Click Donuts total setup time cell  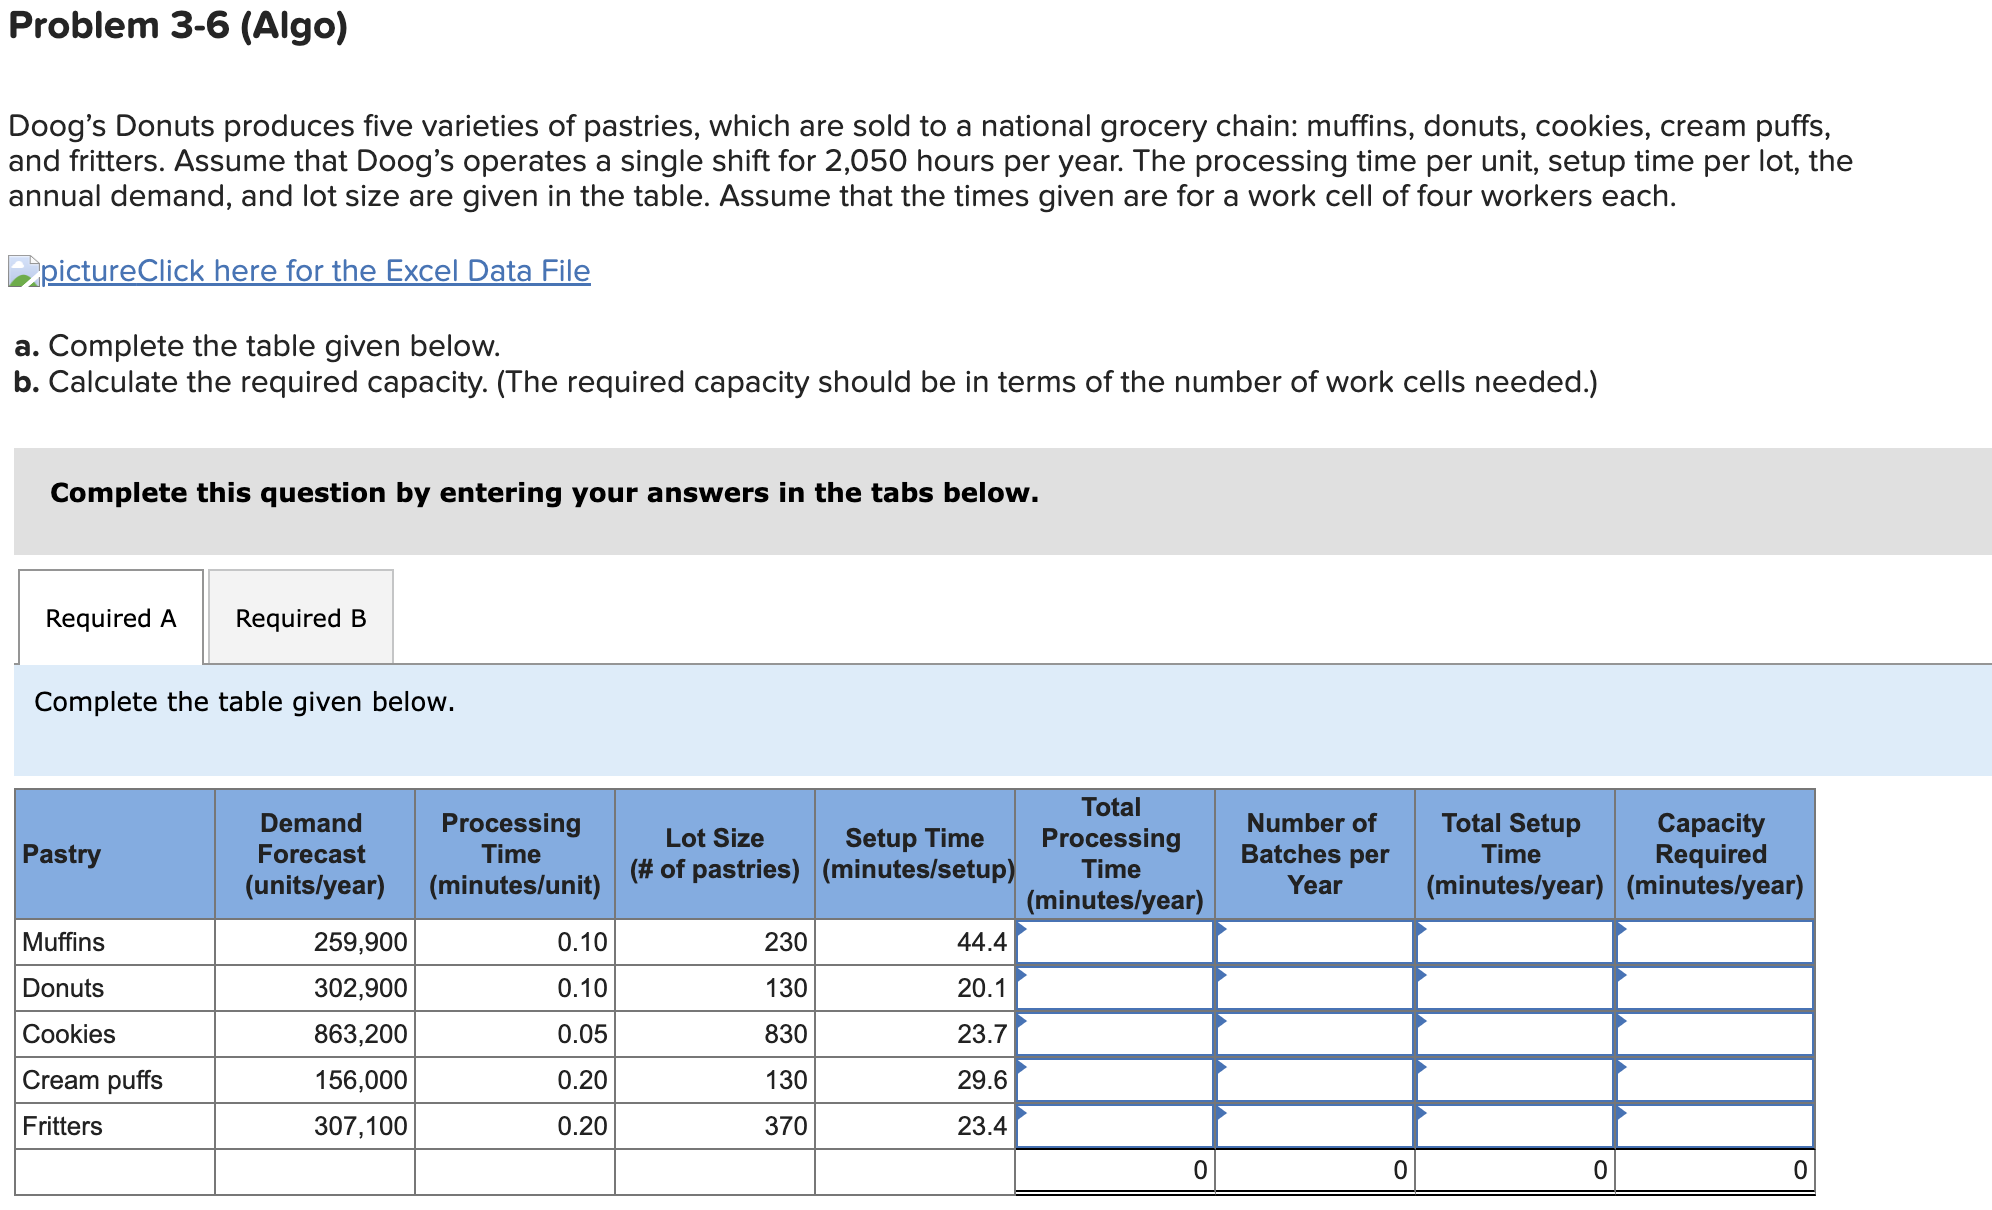click(1514, 988)
